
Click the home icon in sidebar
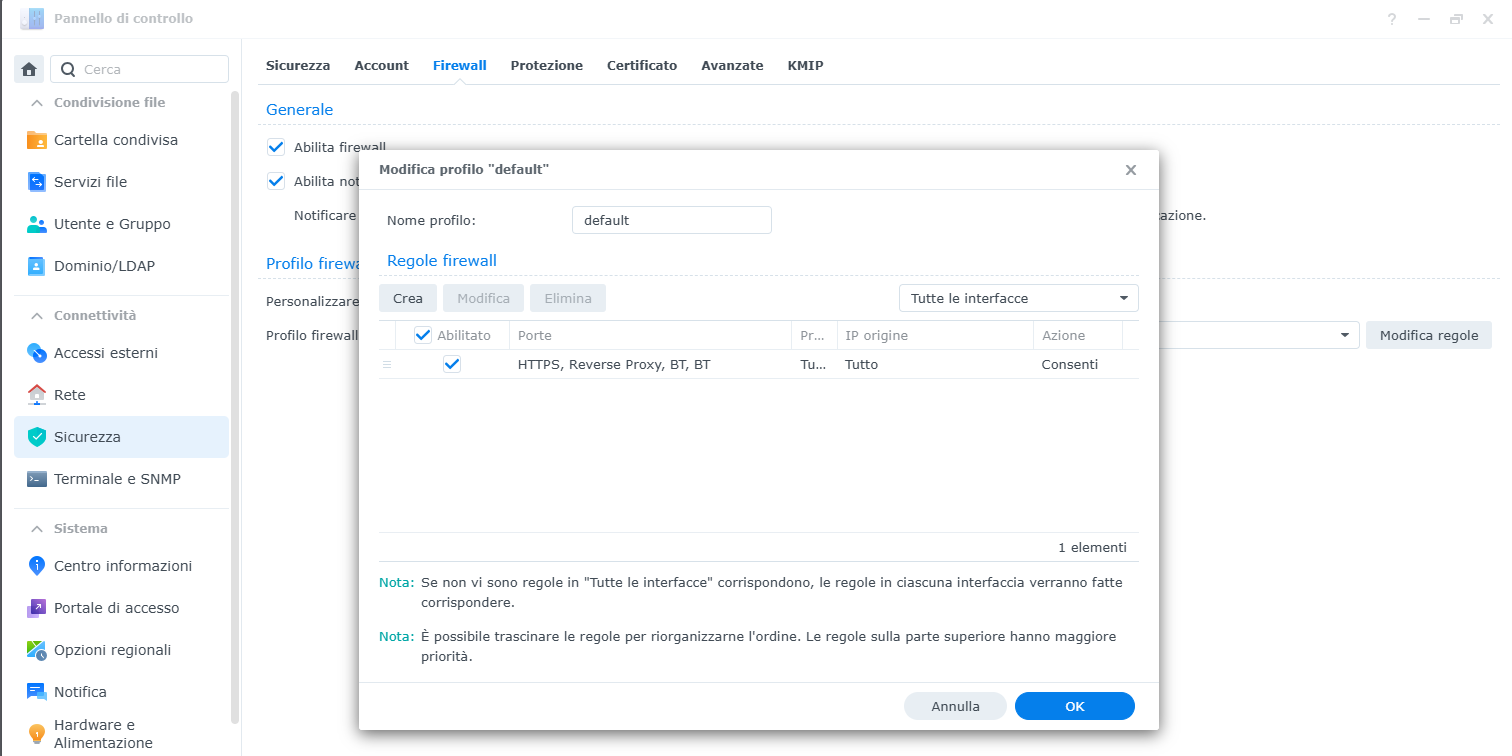pyautogui.click(x=29, y=69)
